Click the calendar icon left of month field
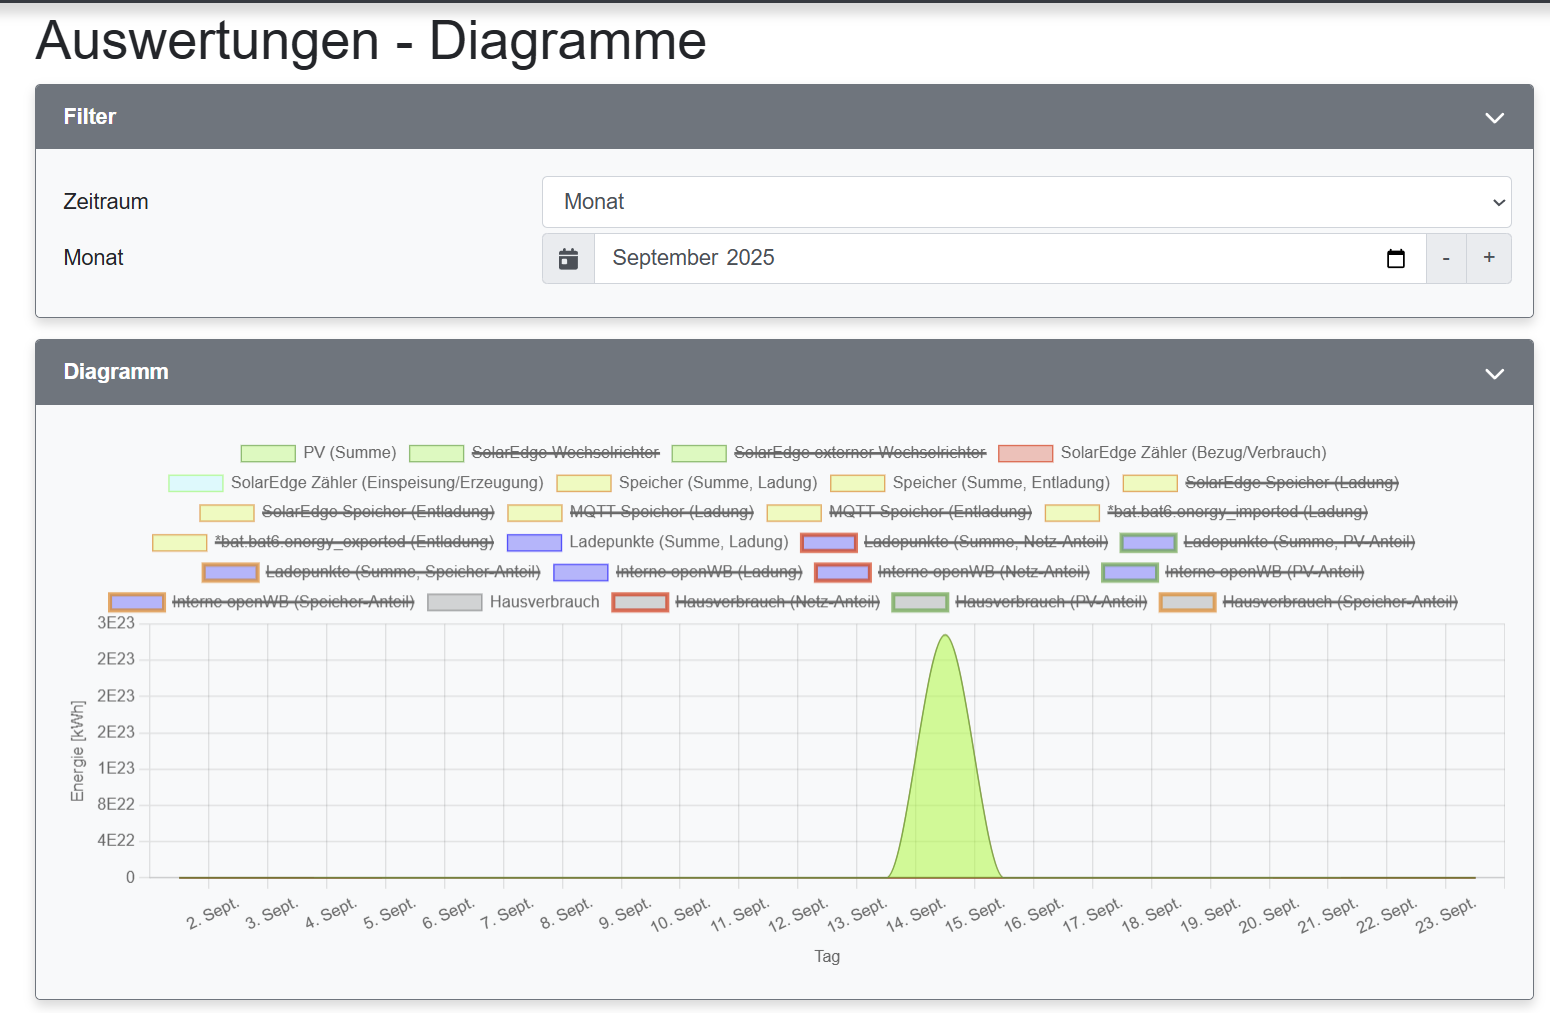 coord(568,259)
